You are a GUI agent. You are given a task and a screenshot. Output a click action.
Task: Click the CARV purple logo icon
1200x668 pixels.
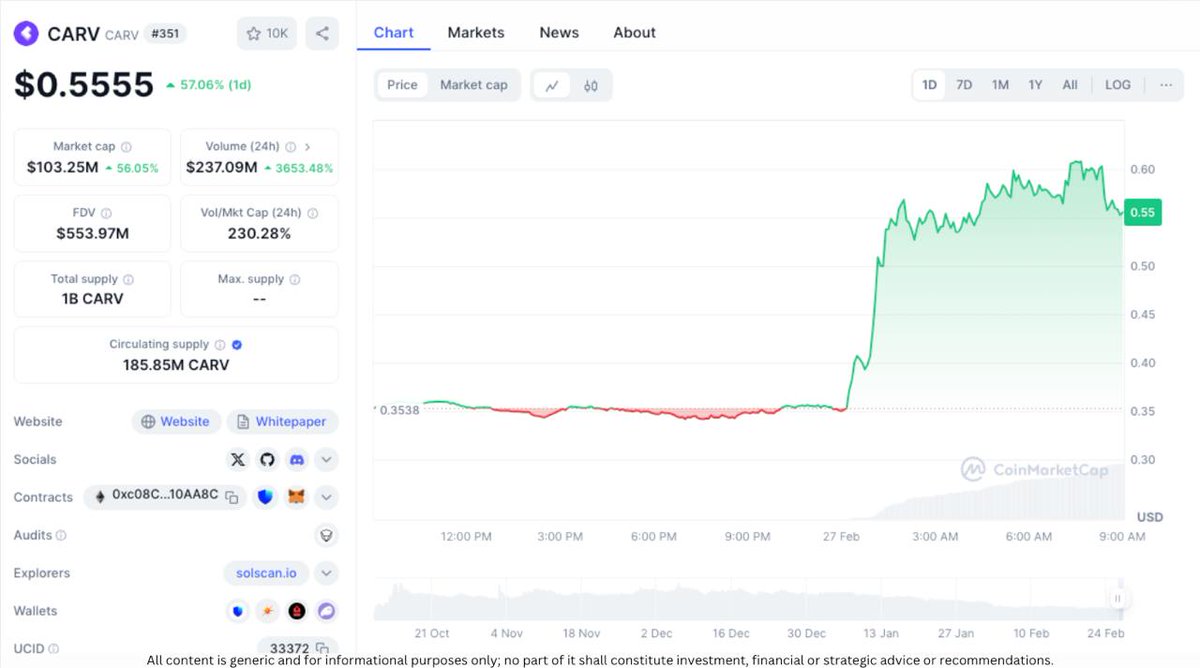point(26,34)
